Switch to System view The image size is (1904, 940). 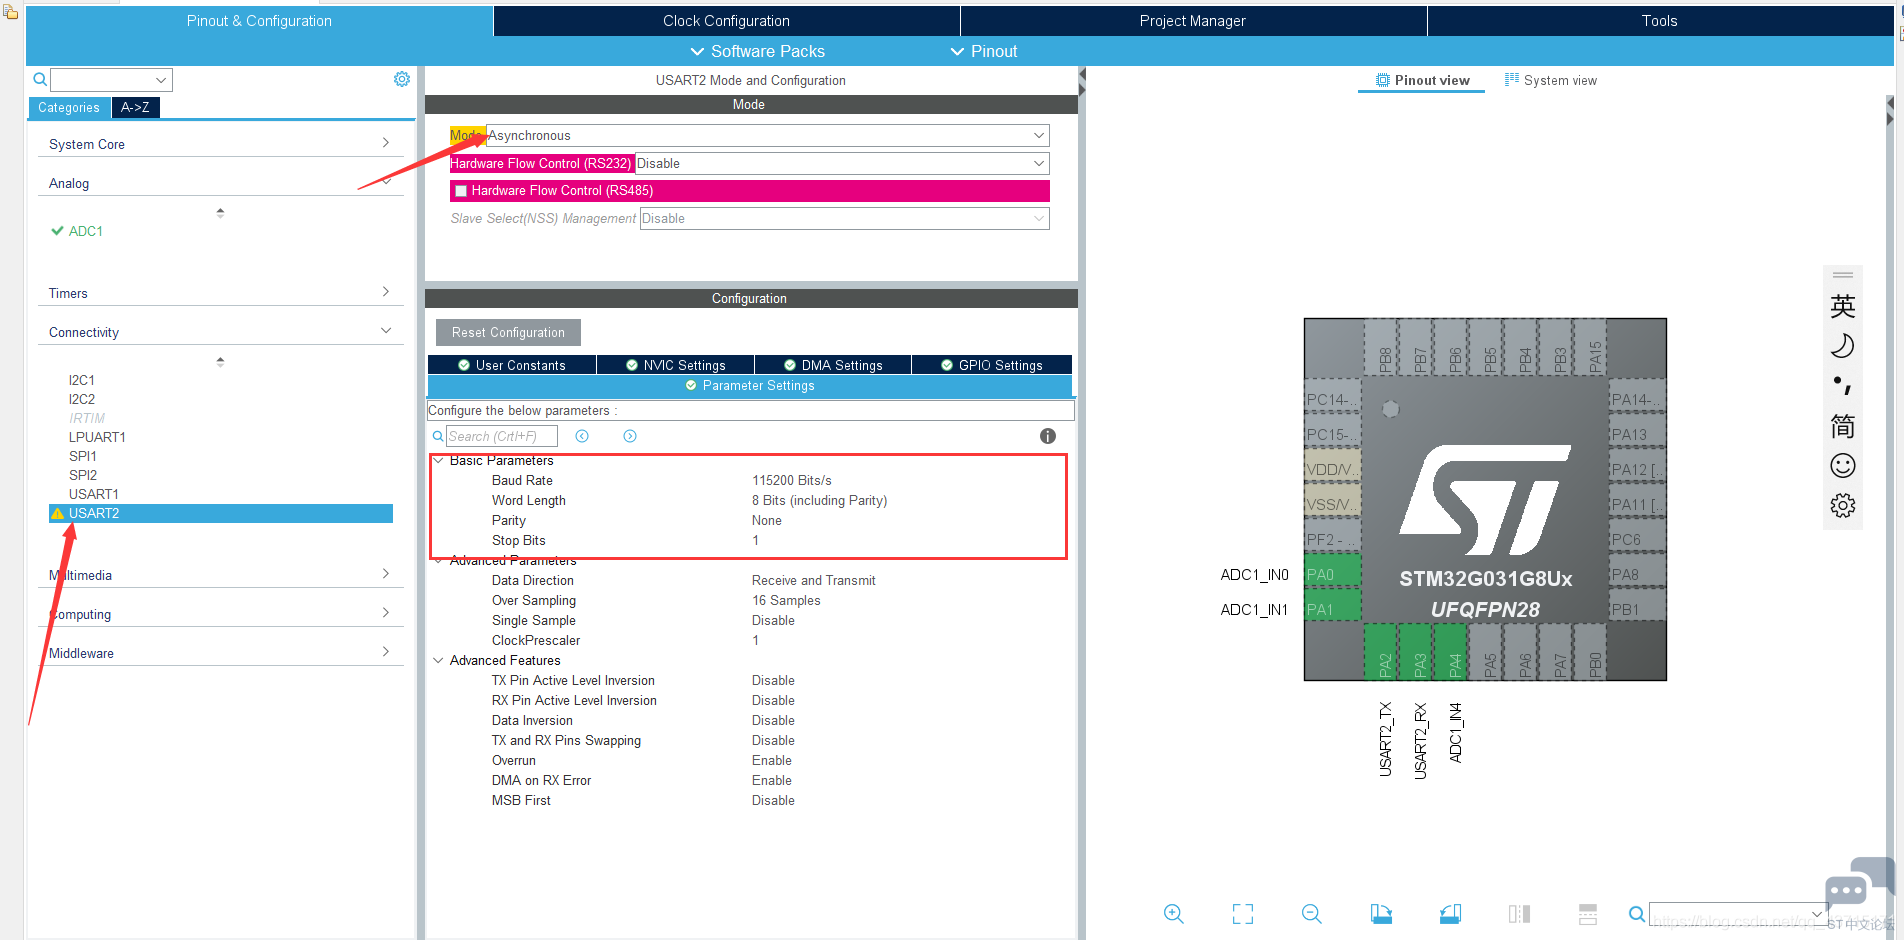click(x=1551, y=80)
